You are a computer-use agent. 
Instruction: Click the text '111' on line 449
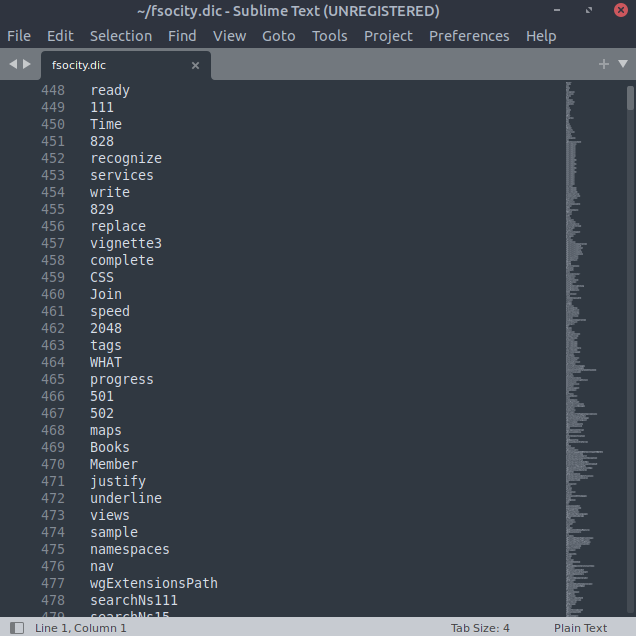[102, 107]
